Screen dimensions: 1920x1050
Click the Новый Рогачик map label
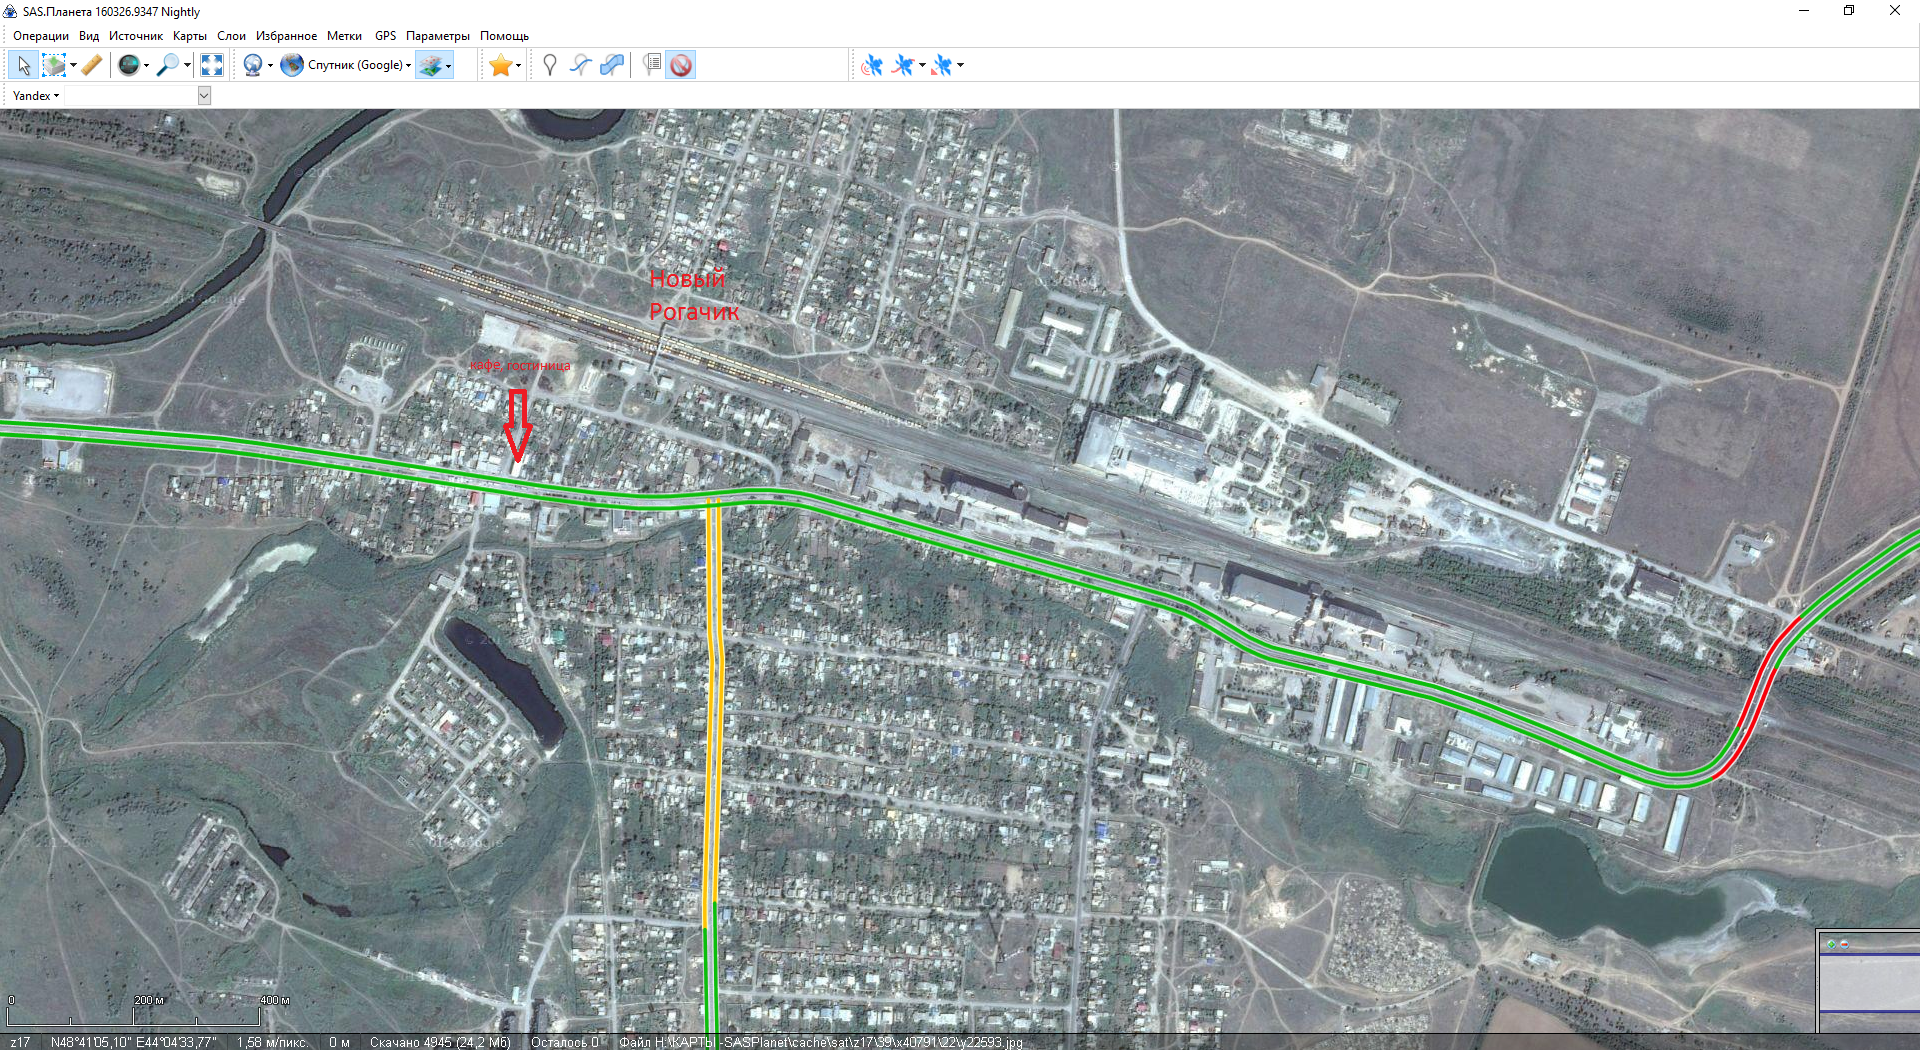[x=693, y=295]
